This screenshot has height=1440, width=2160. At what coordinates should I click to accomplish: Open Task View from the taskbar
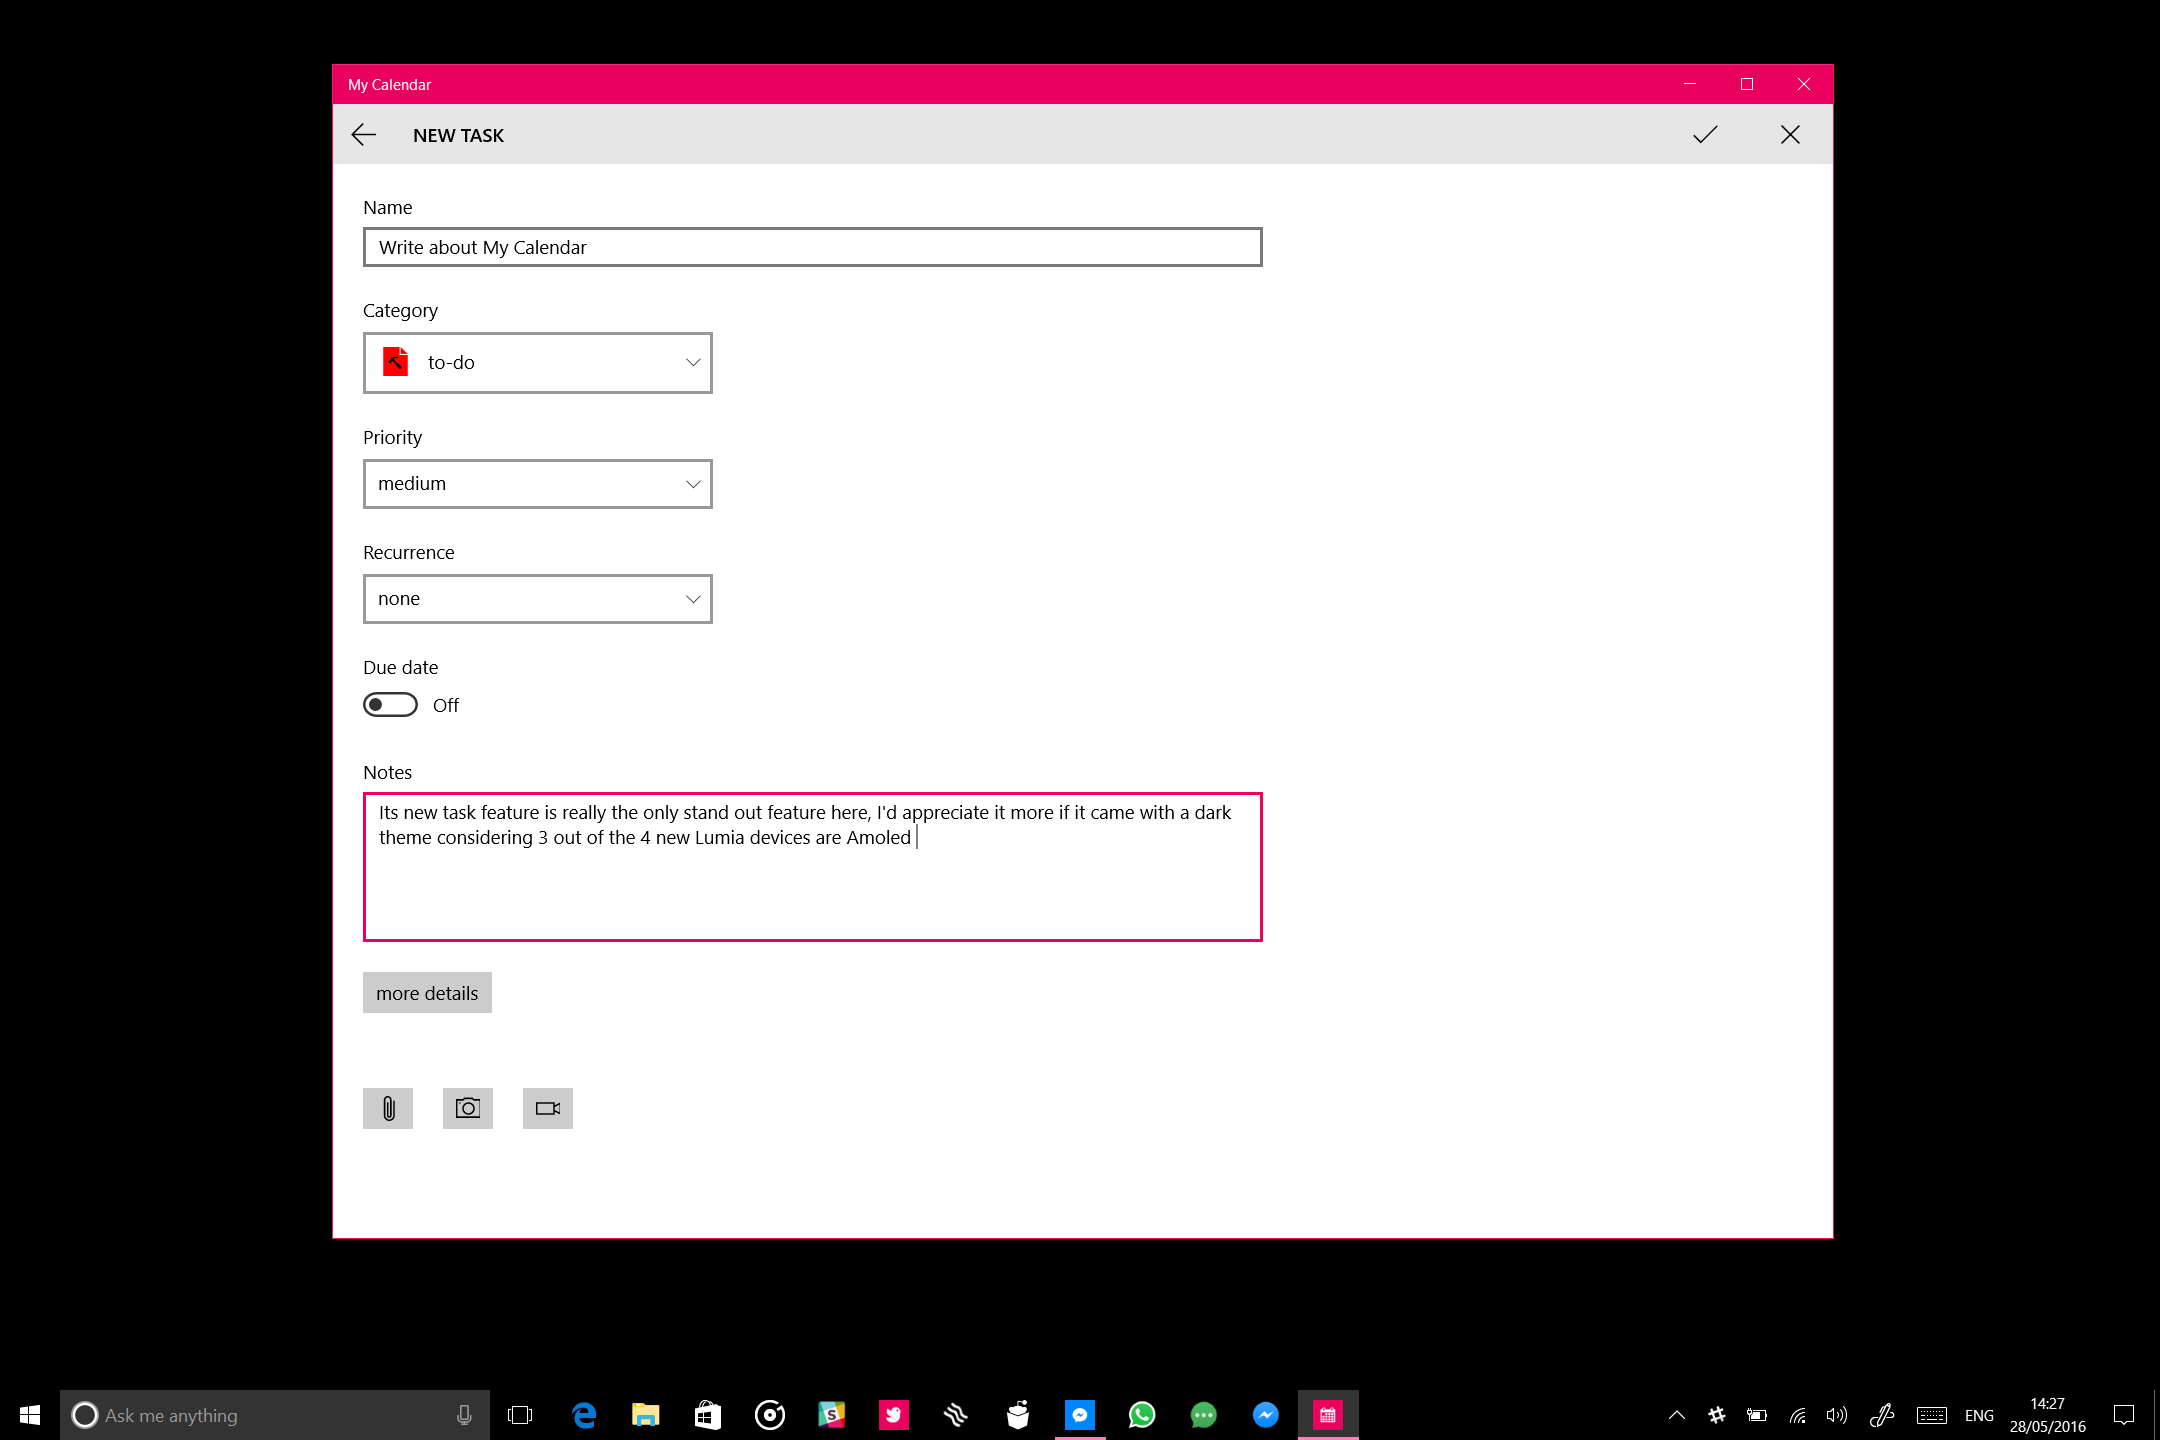[520, 1415]
